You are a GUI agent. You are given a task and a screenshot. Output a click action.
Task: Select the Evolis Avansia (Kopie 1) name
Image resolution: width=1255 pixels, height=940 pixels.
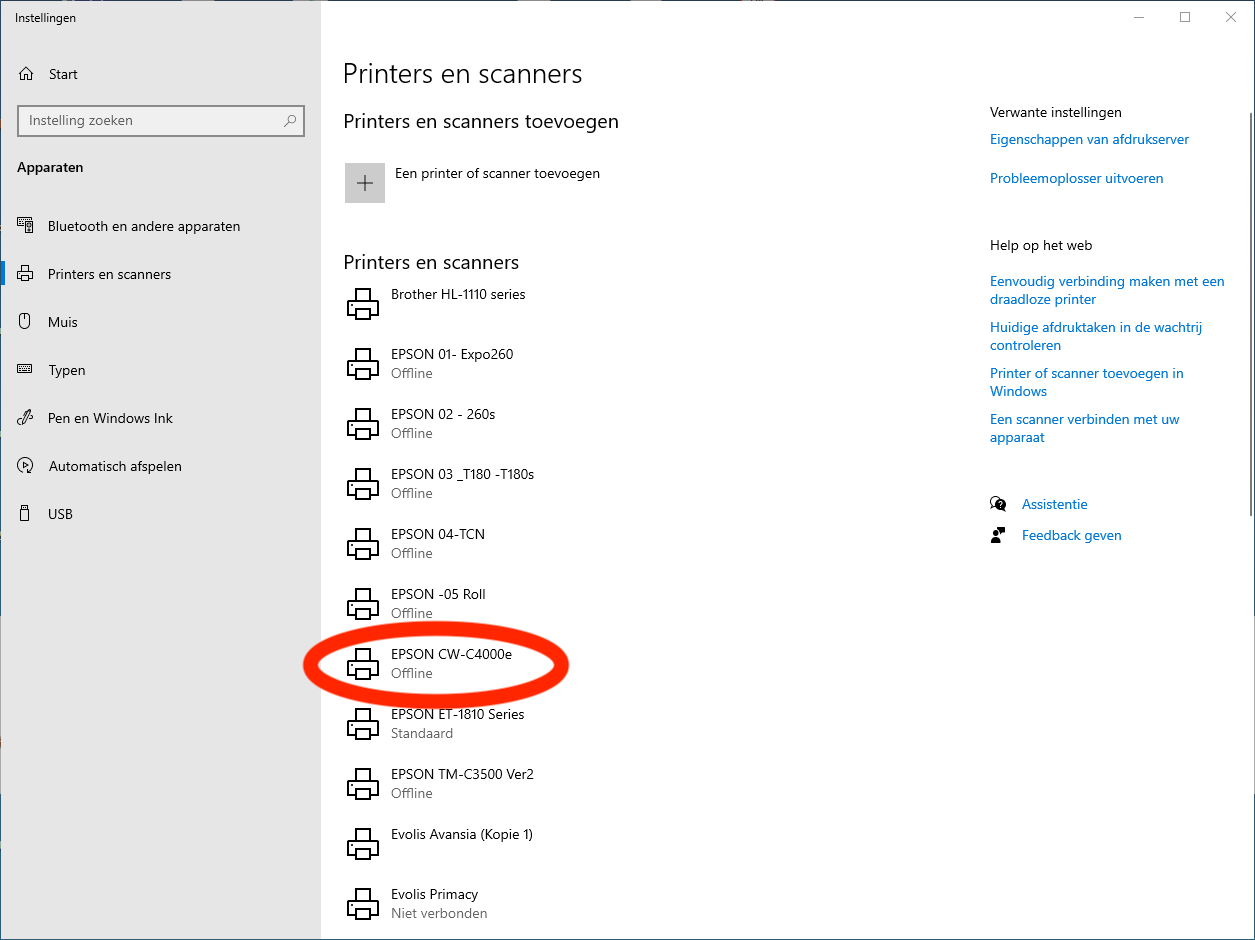[462, 834]
